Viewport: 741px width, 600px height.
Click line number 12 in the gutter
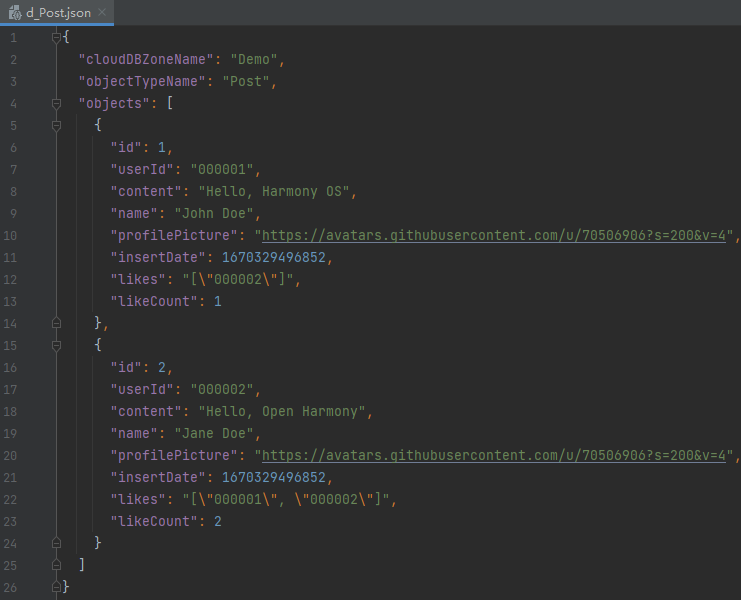(x=11, y=279)
